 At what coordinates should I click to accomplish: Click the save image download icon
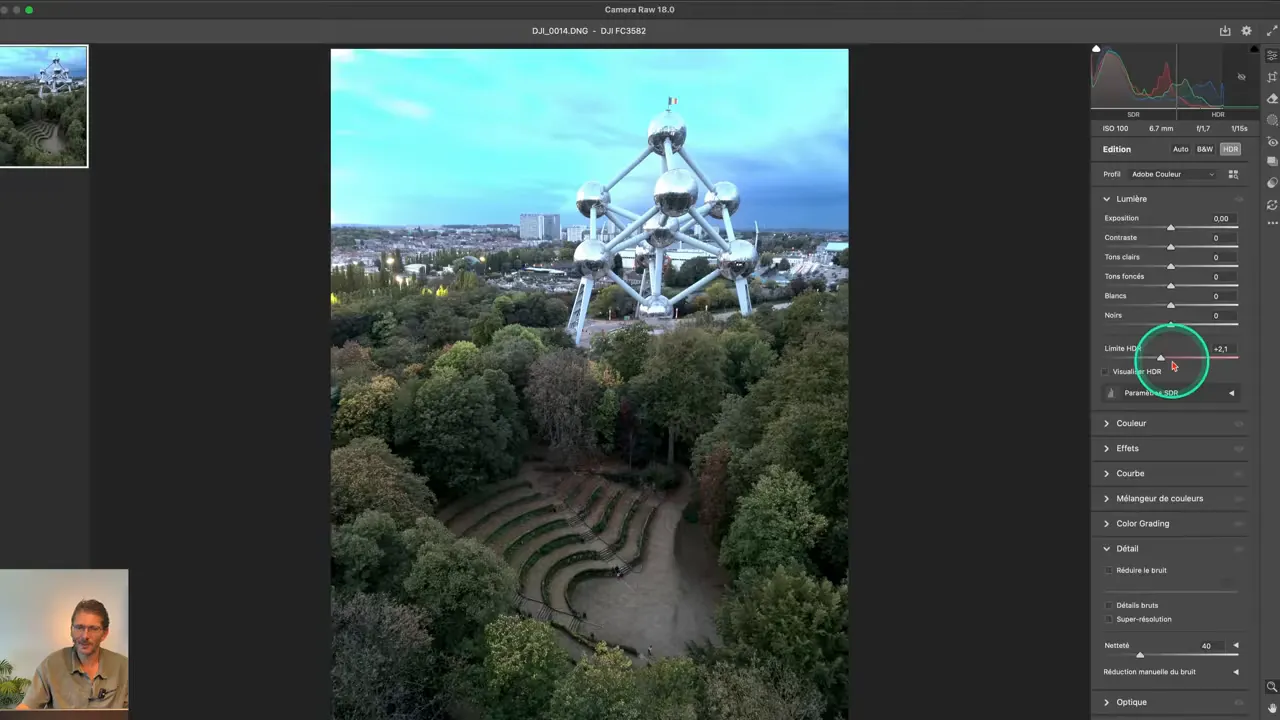pyautogui.click(x=1225, y=31)
